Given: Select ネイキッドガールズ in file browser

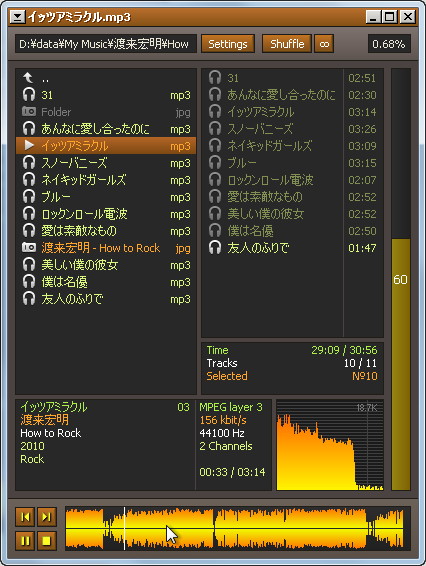Looking at the screenshot, I should [x=106, y=180].
